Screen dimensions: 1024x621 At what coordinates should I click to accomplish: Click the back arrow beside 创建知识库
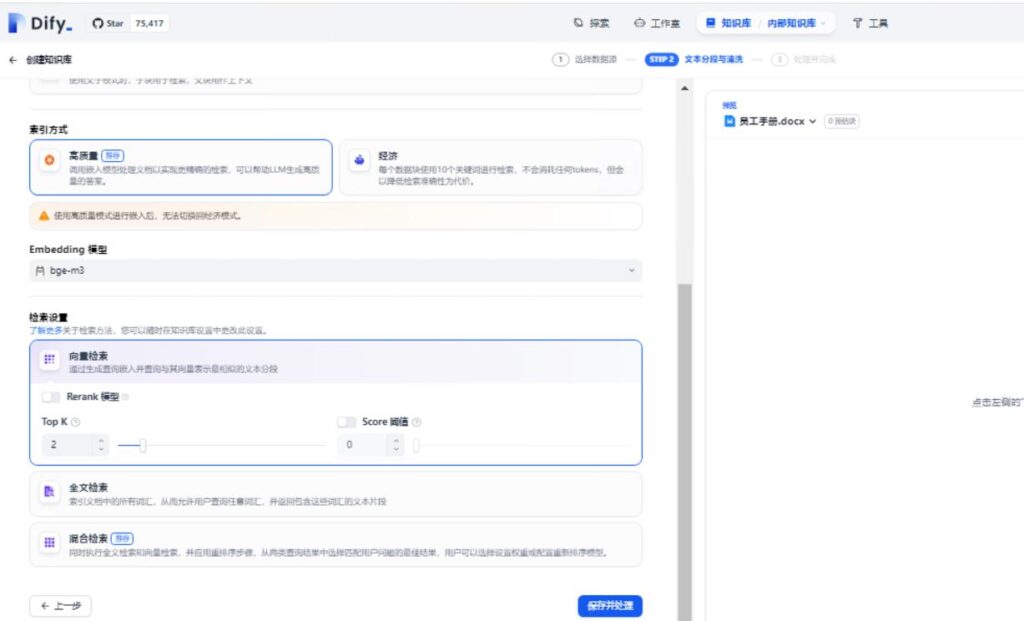click(x=13, y=60)
